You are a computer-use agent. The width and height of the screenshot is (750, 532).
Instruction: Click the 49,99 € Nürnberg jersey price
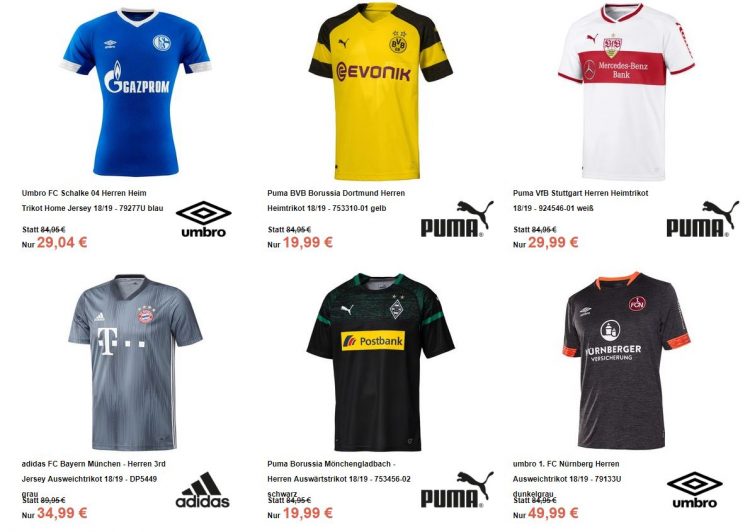[553, 513]
